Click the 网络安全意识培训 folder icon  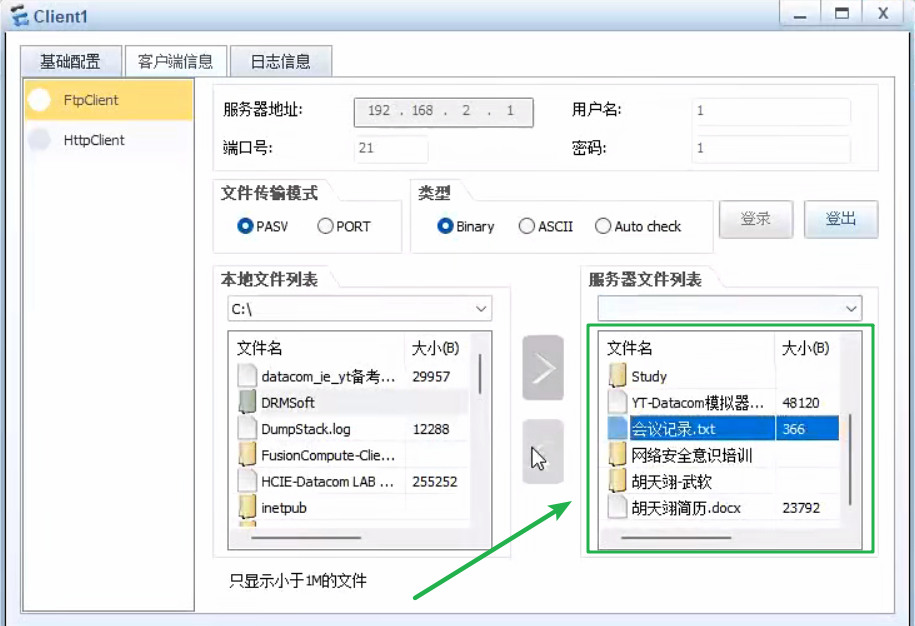coord(617,454)
